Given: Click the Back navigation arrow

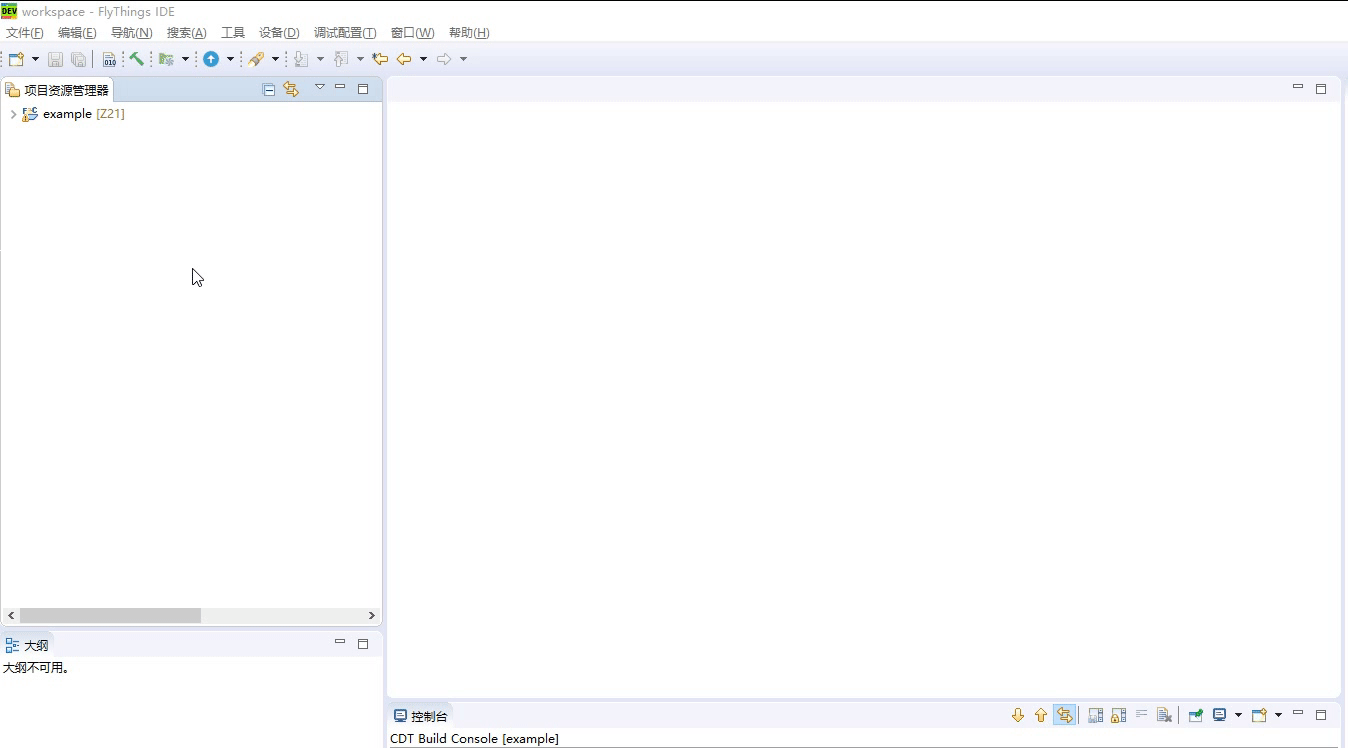Looking at the screenshot, I should [404, 59].
